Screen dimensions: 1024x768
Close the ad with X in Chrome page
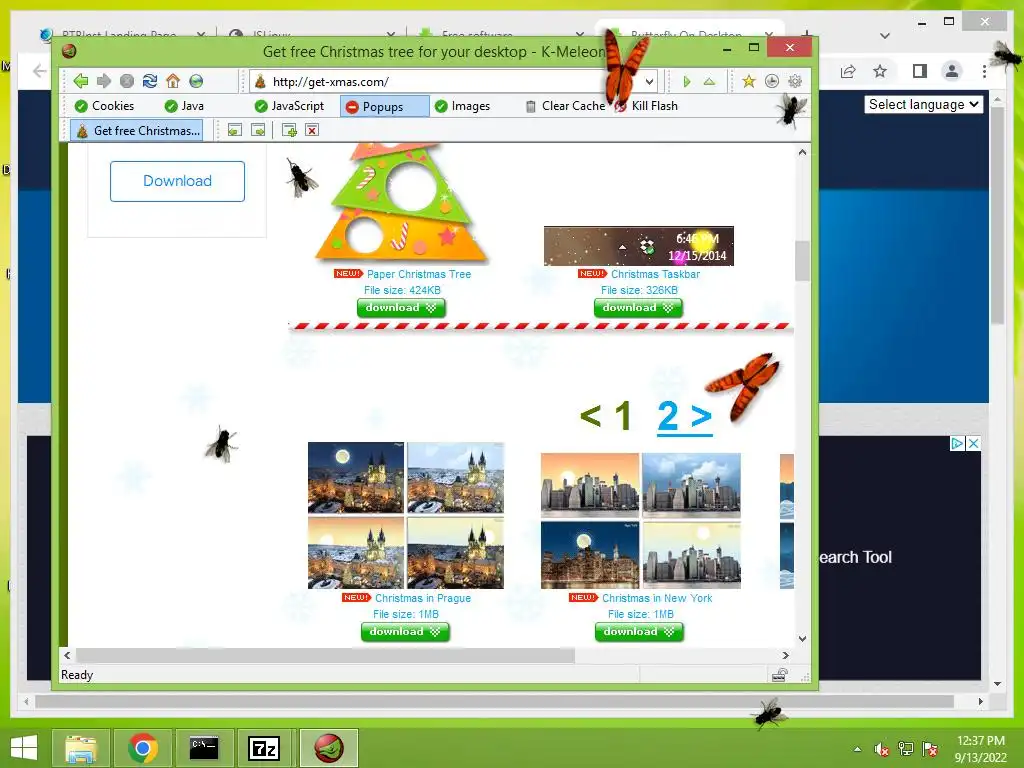[x=973, y=443]
